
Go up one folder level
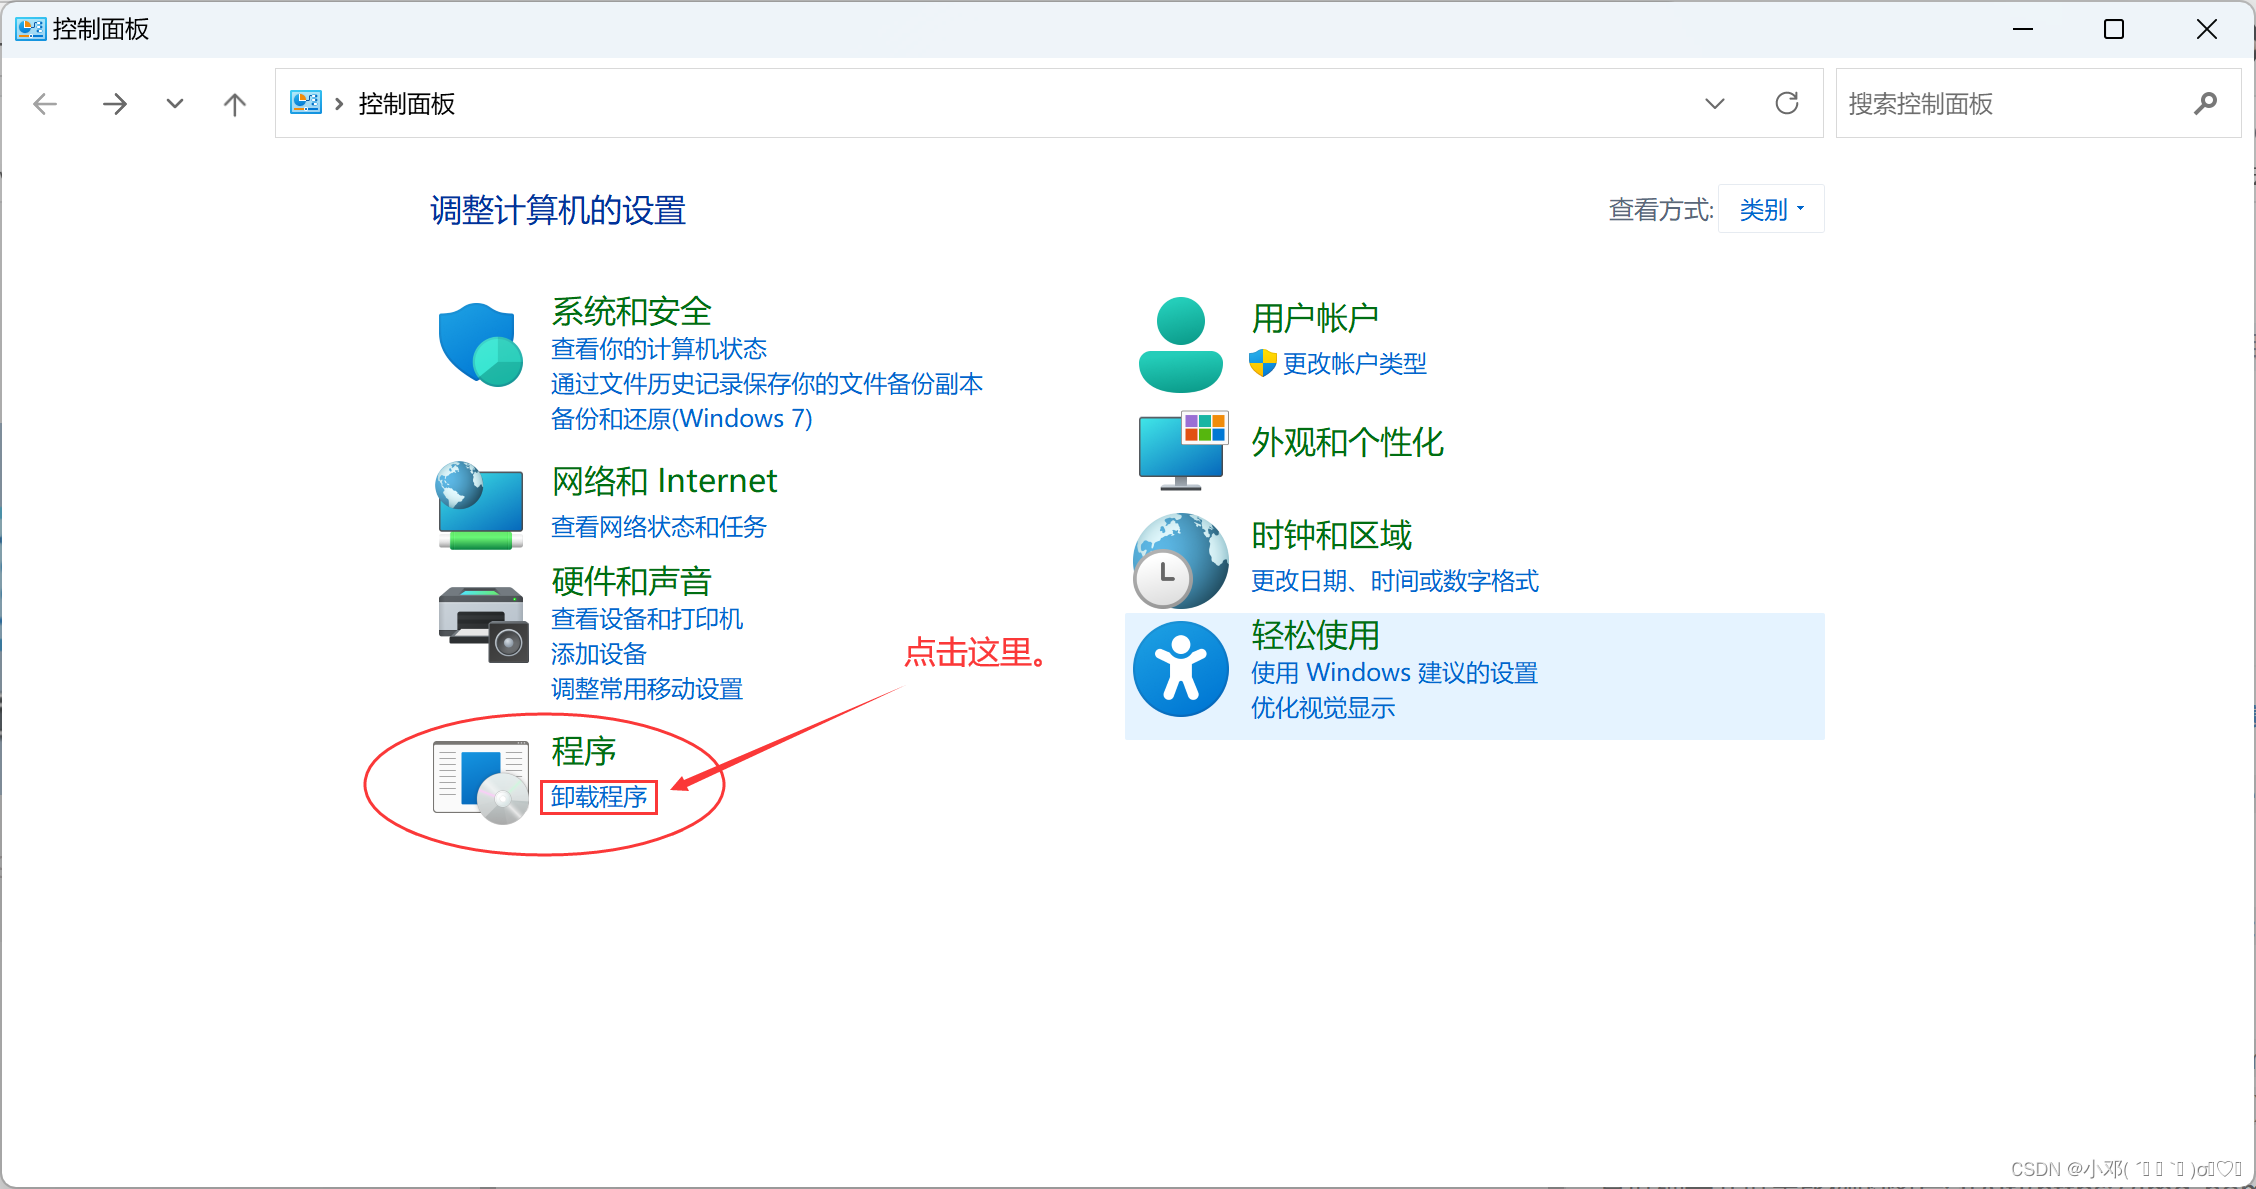(235, 104)
